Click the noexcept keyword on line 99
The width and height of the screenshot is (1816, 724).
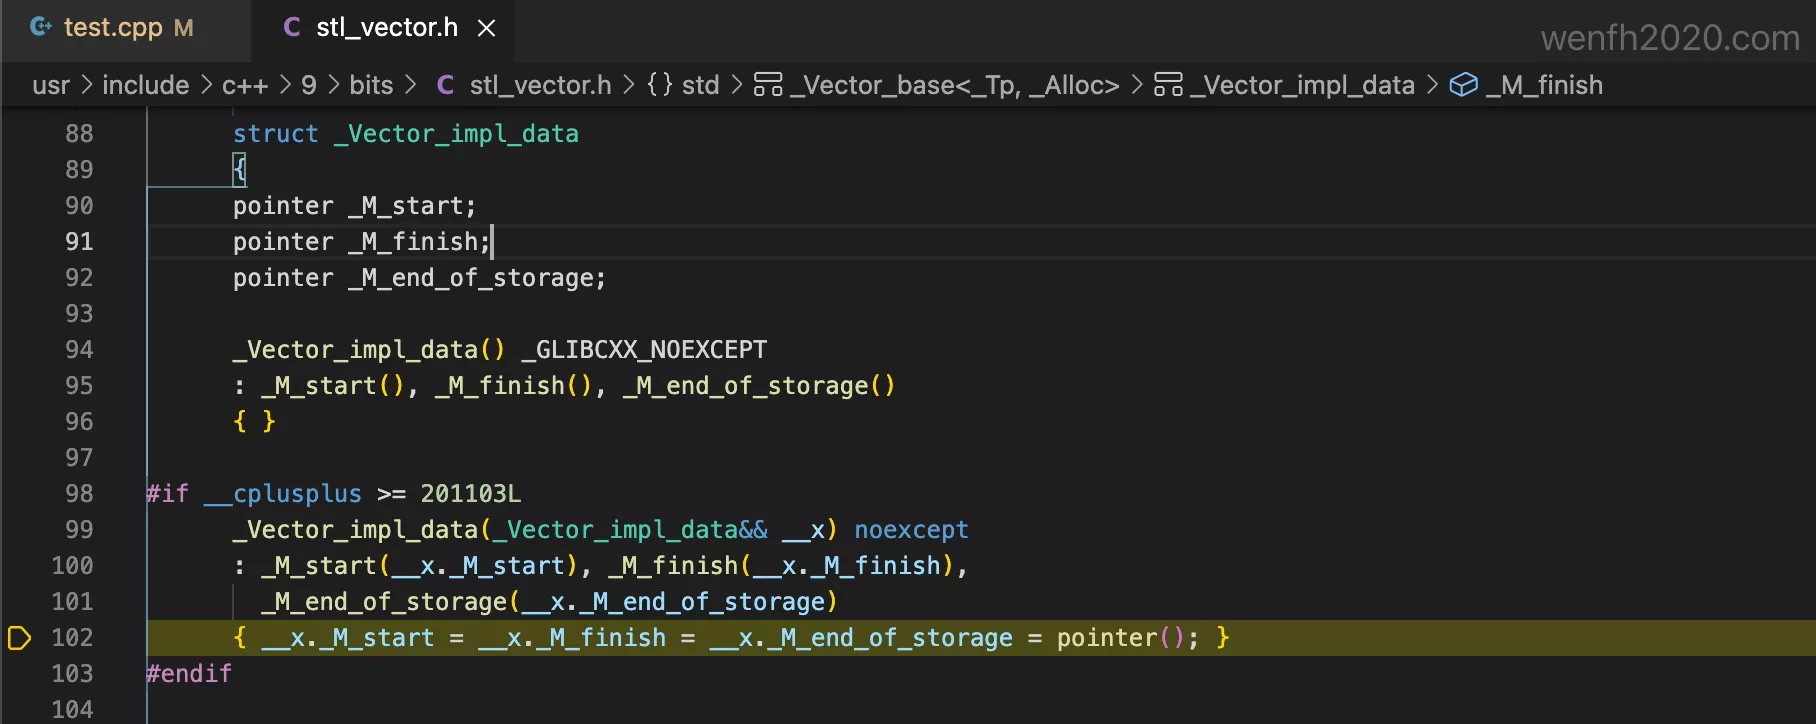point(911,530)
